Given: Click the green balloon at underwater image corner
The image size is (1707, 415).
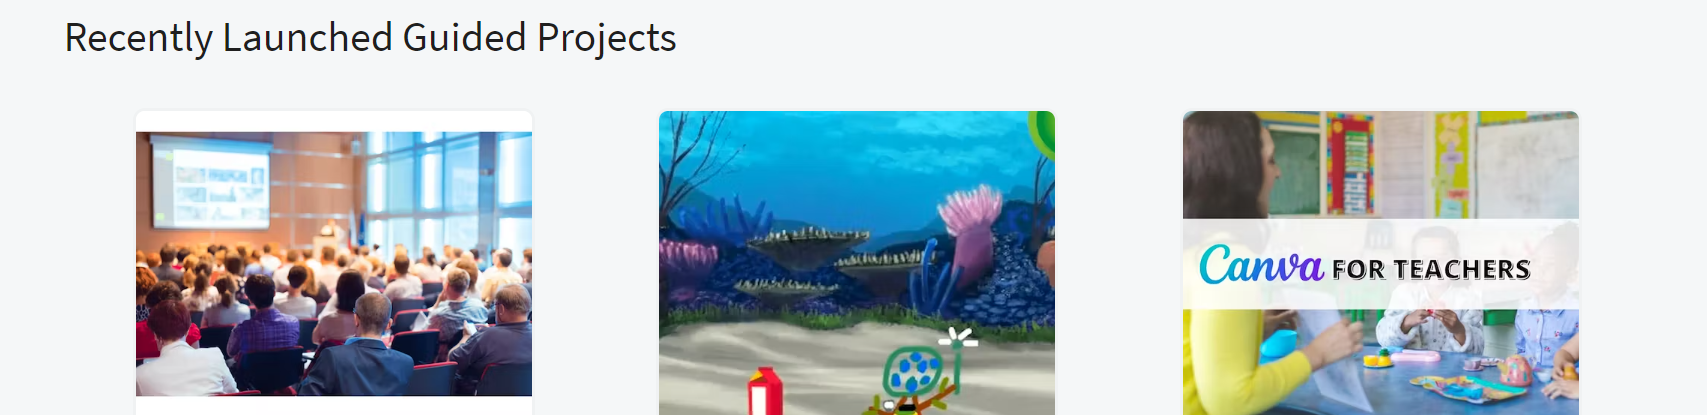Looking at the screenshot, I should click(x=1042, y=135).
